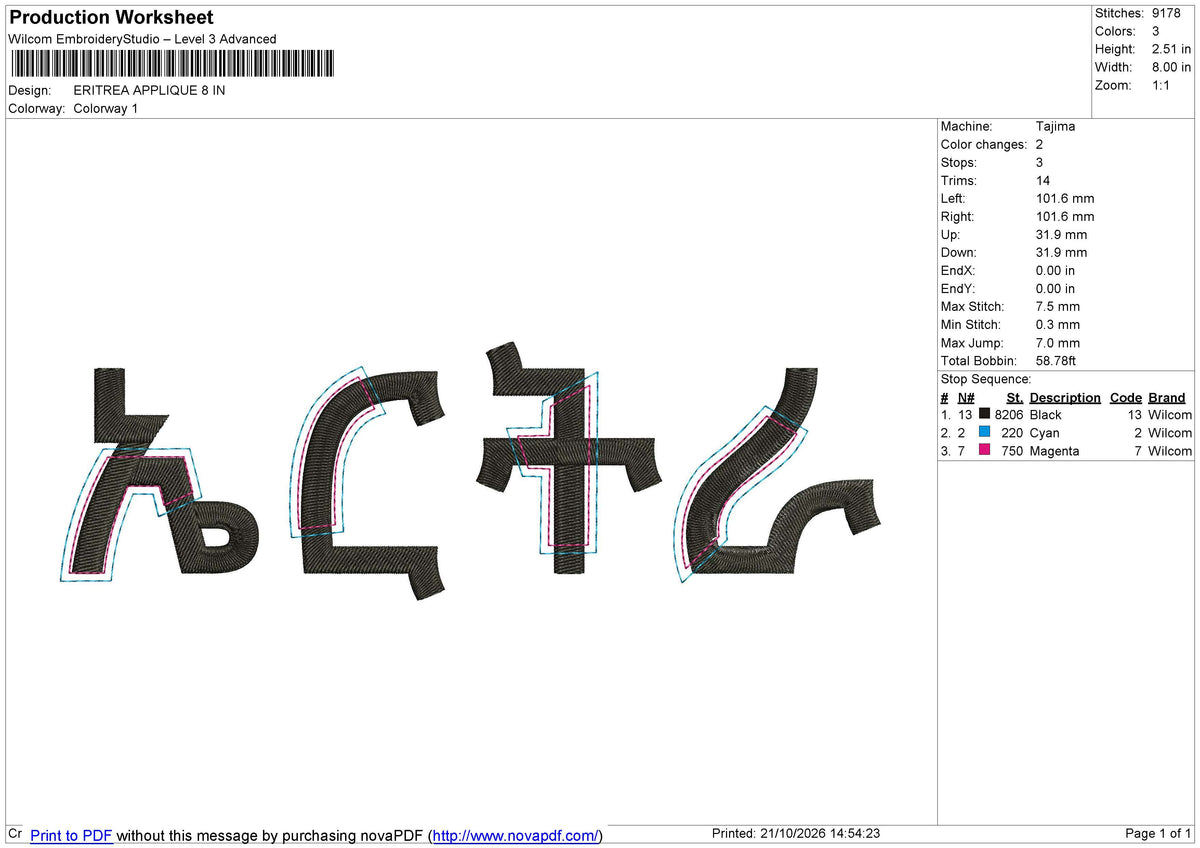
Task: Click the barcode under the worksheet title
Action: coord(172,63)
